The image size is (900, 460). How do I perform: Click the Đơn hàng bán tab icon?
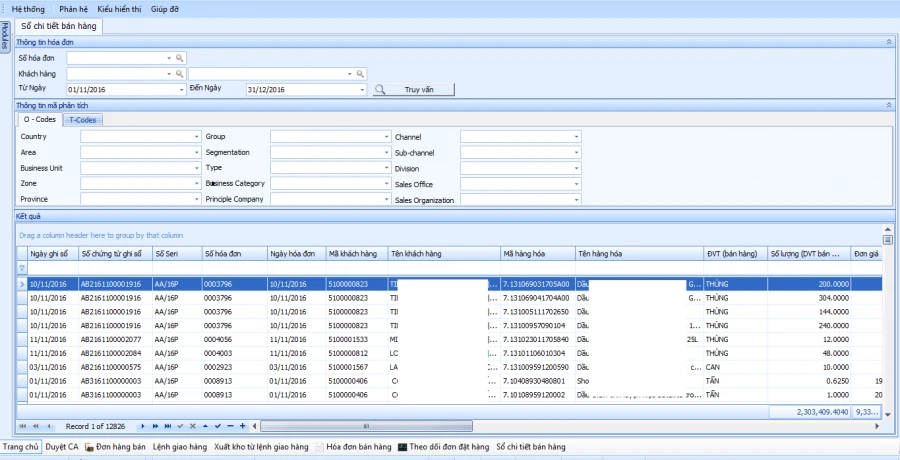pyautogui.click(x=90, y=447)
